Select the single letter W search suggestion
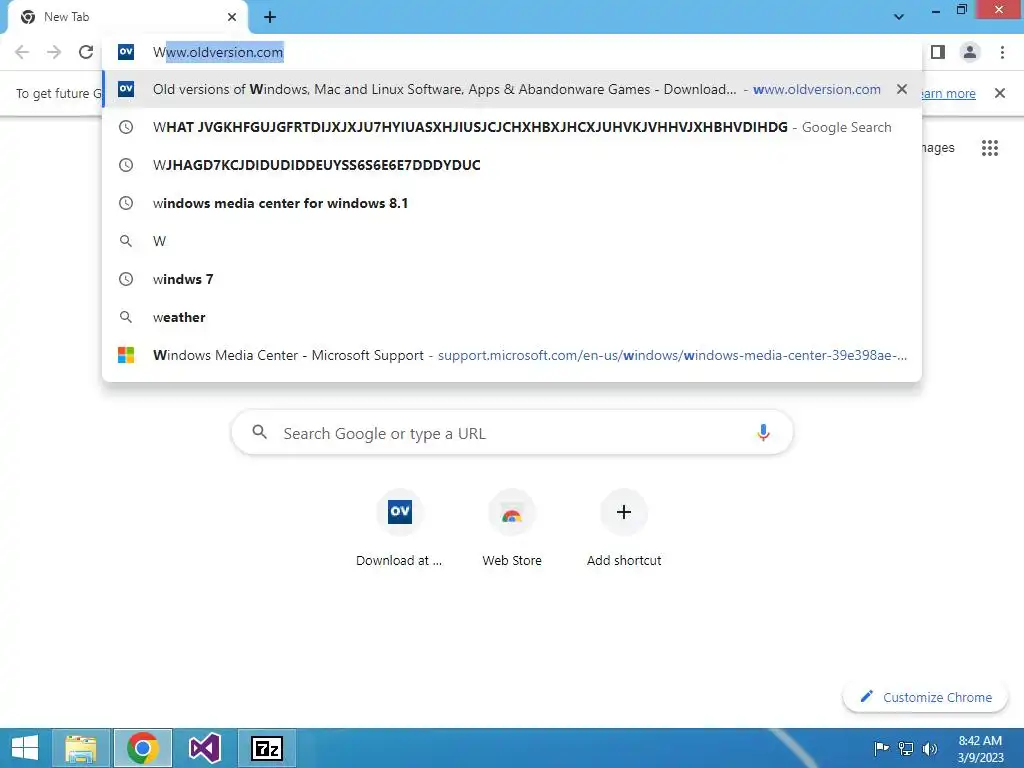Viewport: 1024px width, 768px height. click(512, 241)
